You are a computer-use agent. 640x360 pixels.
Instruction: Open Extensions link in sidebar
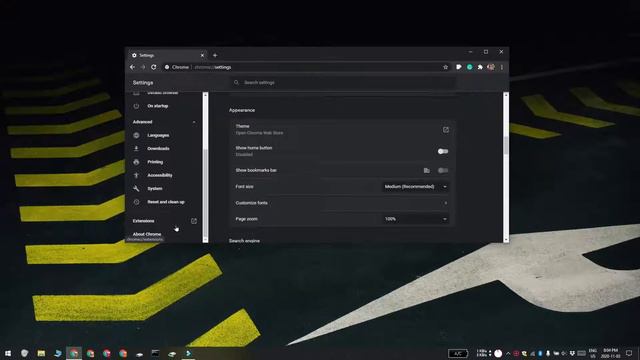tap(163, 221)
